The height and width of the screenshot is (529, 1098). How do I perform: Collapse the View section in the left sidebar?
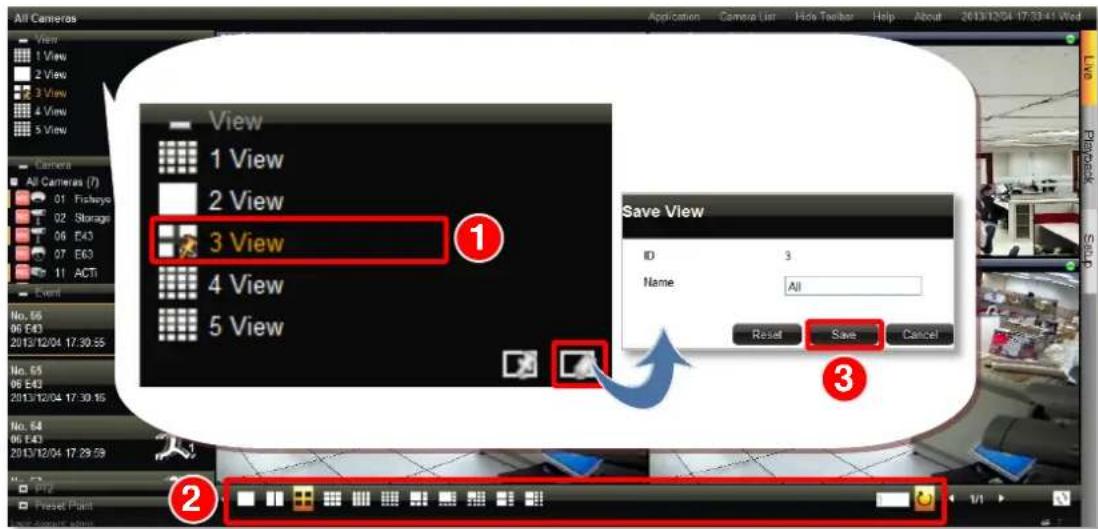[22, 39]
